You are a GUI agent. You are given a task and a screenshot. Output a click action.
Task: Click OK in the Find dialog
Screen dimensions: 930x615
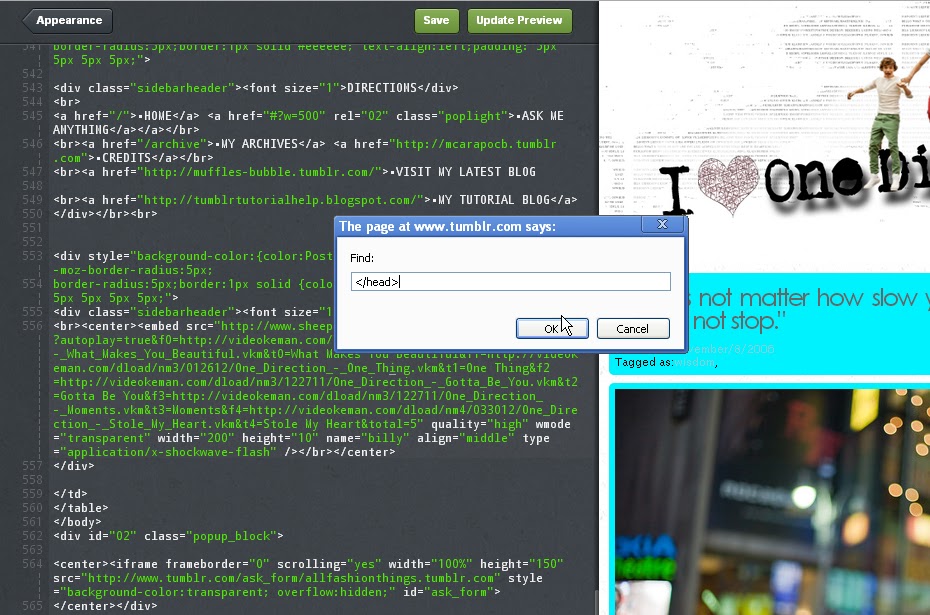550,328
